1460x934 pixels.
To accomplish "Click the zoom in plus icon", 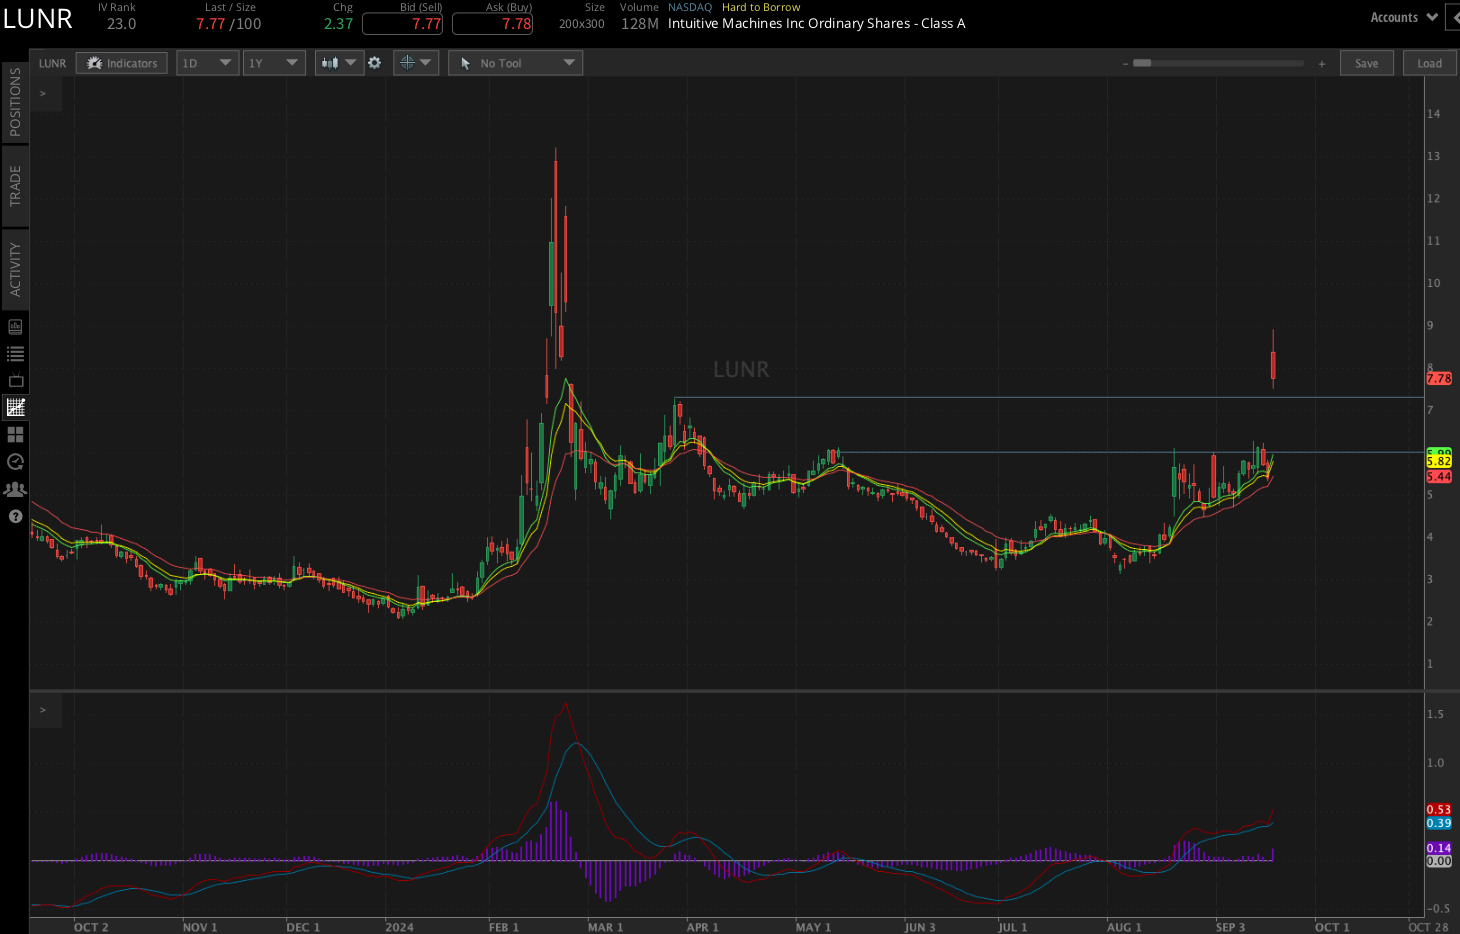I will tap(1322, 64).
